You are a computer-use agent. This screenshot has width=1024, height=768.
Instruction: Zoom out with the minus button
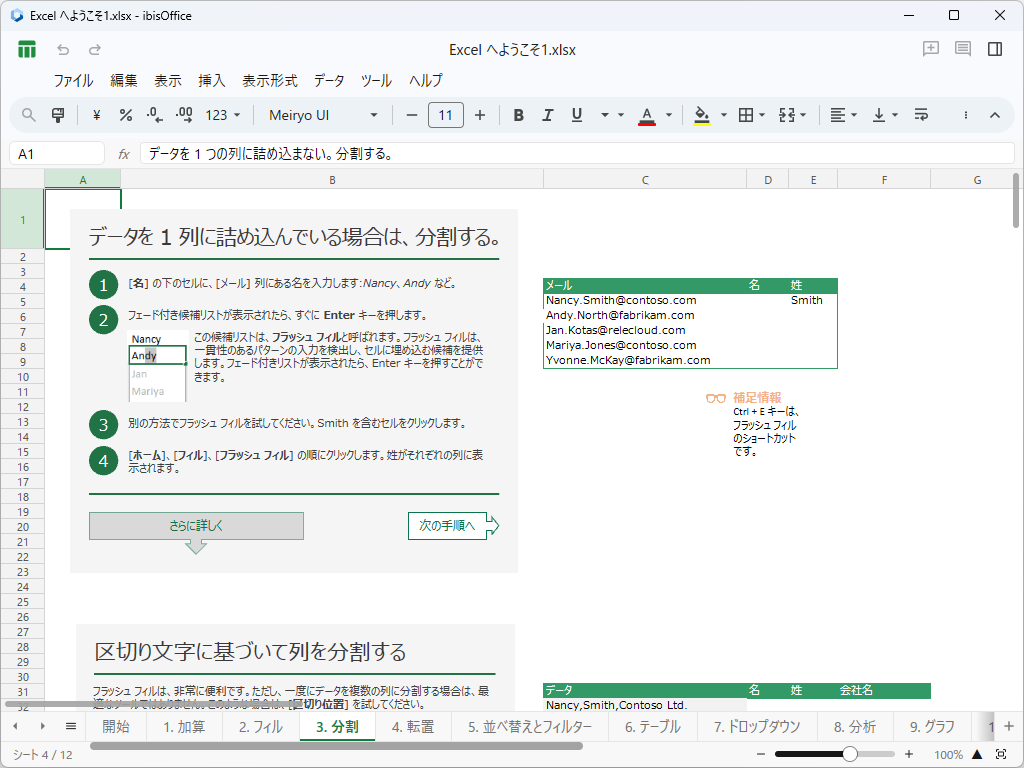tap(761, 754)
